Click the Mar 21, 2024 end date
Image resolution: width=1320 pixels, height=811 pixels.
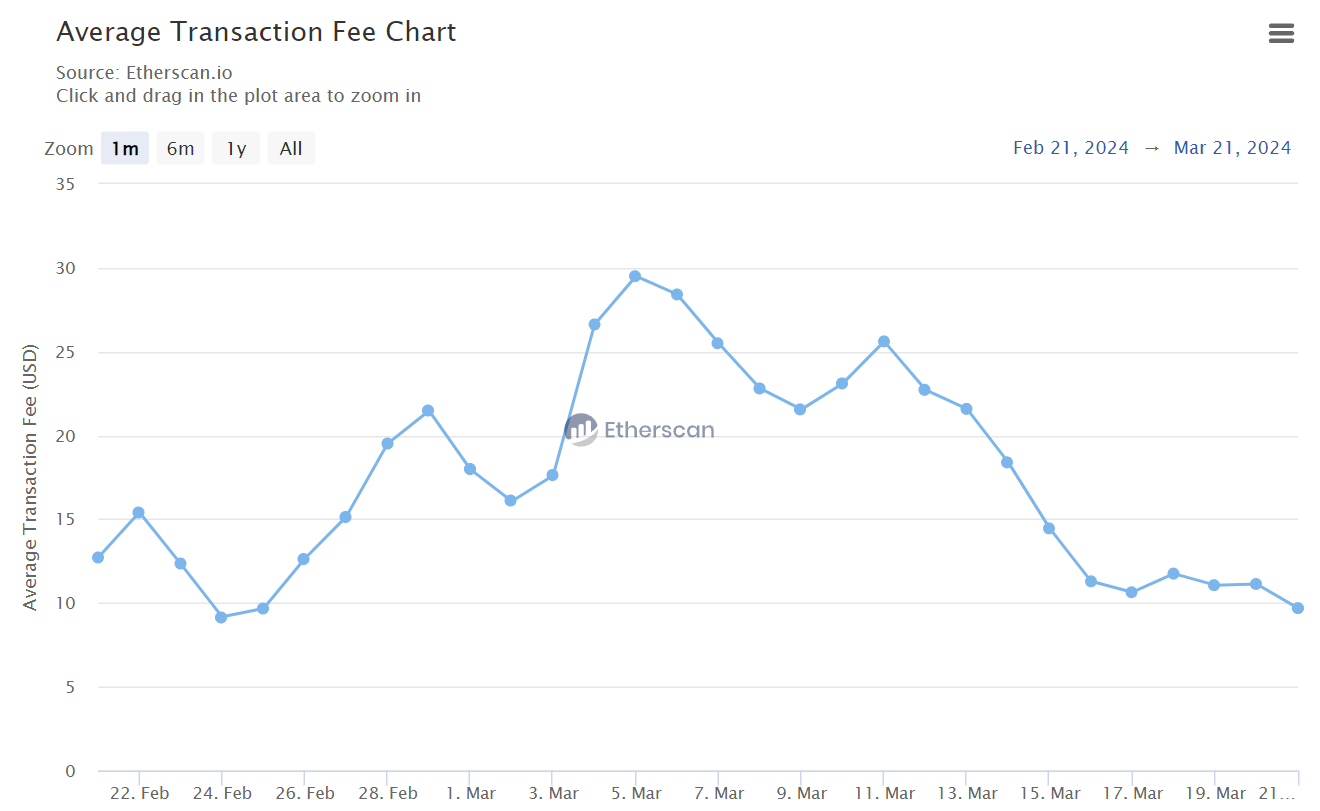point(1232,147)
